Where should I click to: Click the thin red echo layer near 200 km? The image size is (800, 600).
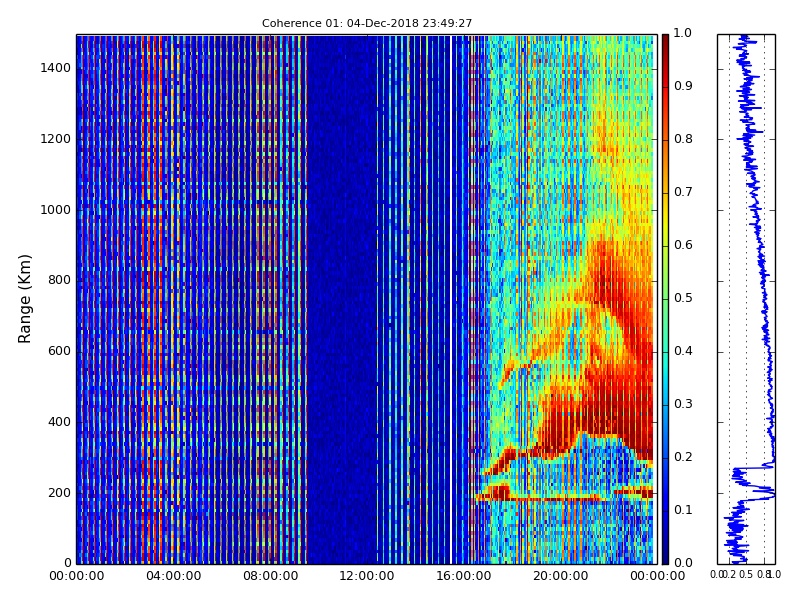point(556,498)
